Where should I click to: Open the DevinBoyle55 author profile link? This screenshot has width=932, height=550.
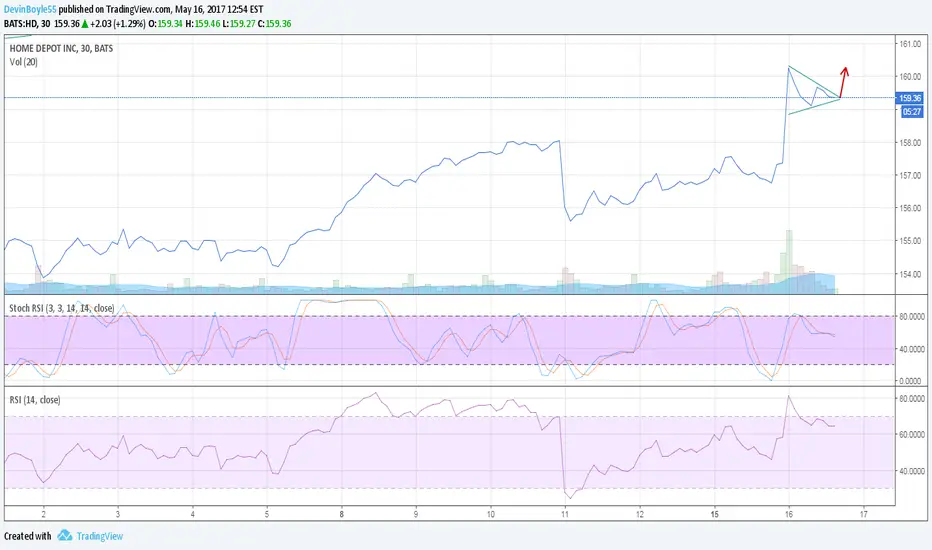[30, 10]
